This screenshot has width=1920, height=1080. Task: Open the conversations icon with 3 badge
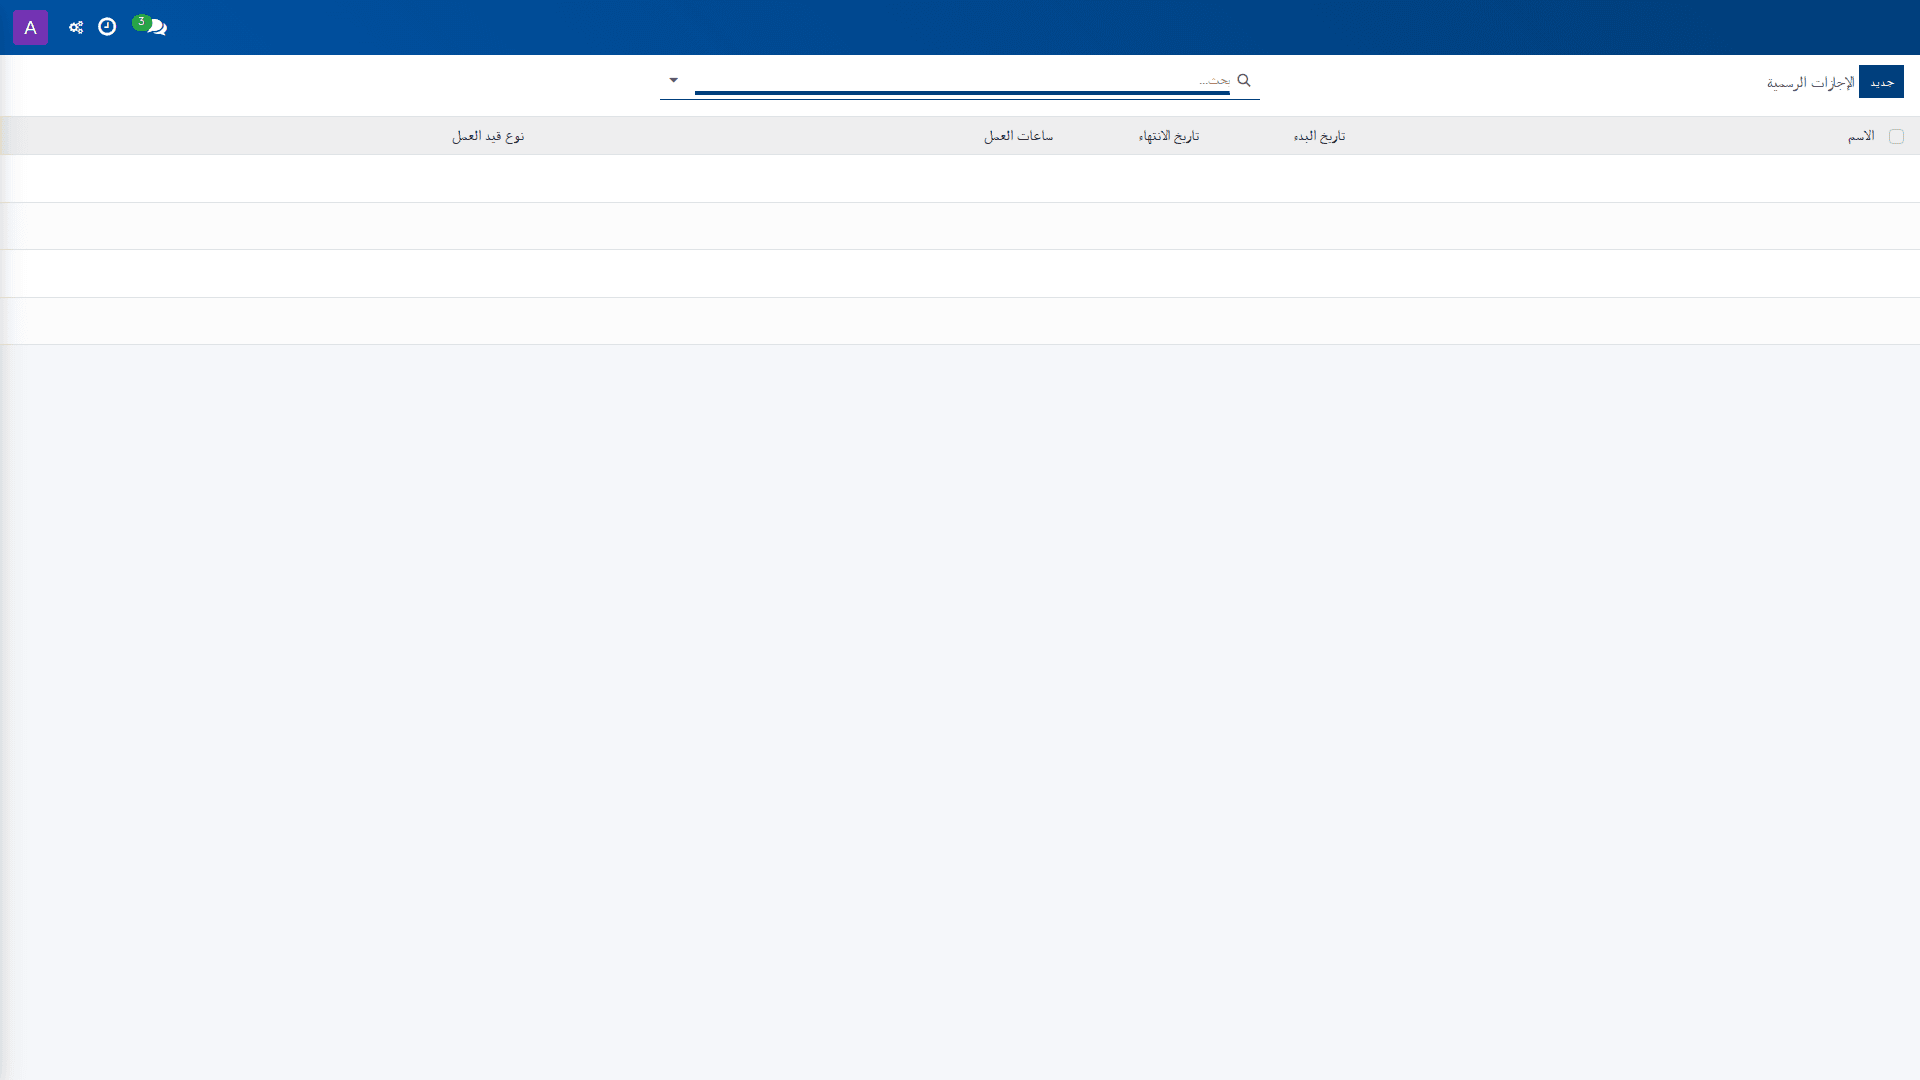click(x=151, y=26)
